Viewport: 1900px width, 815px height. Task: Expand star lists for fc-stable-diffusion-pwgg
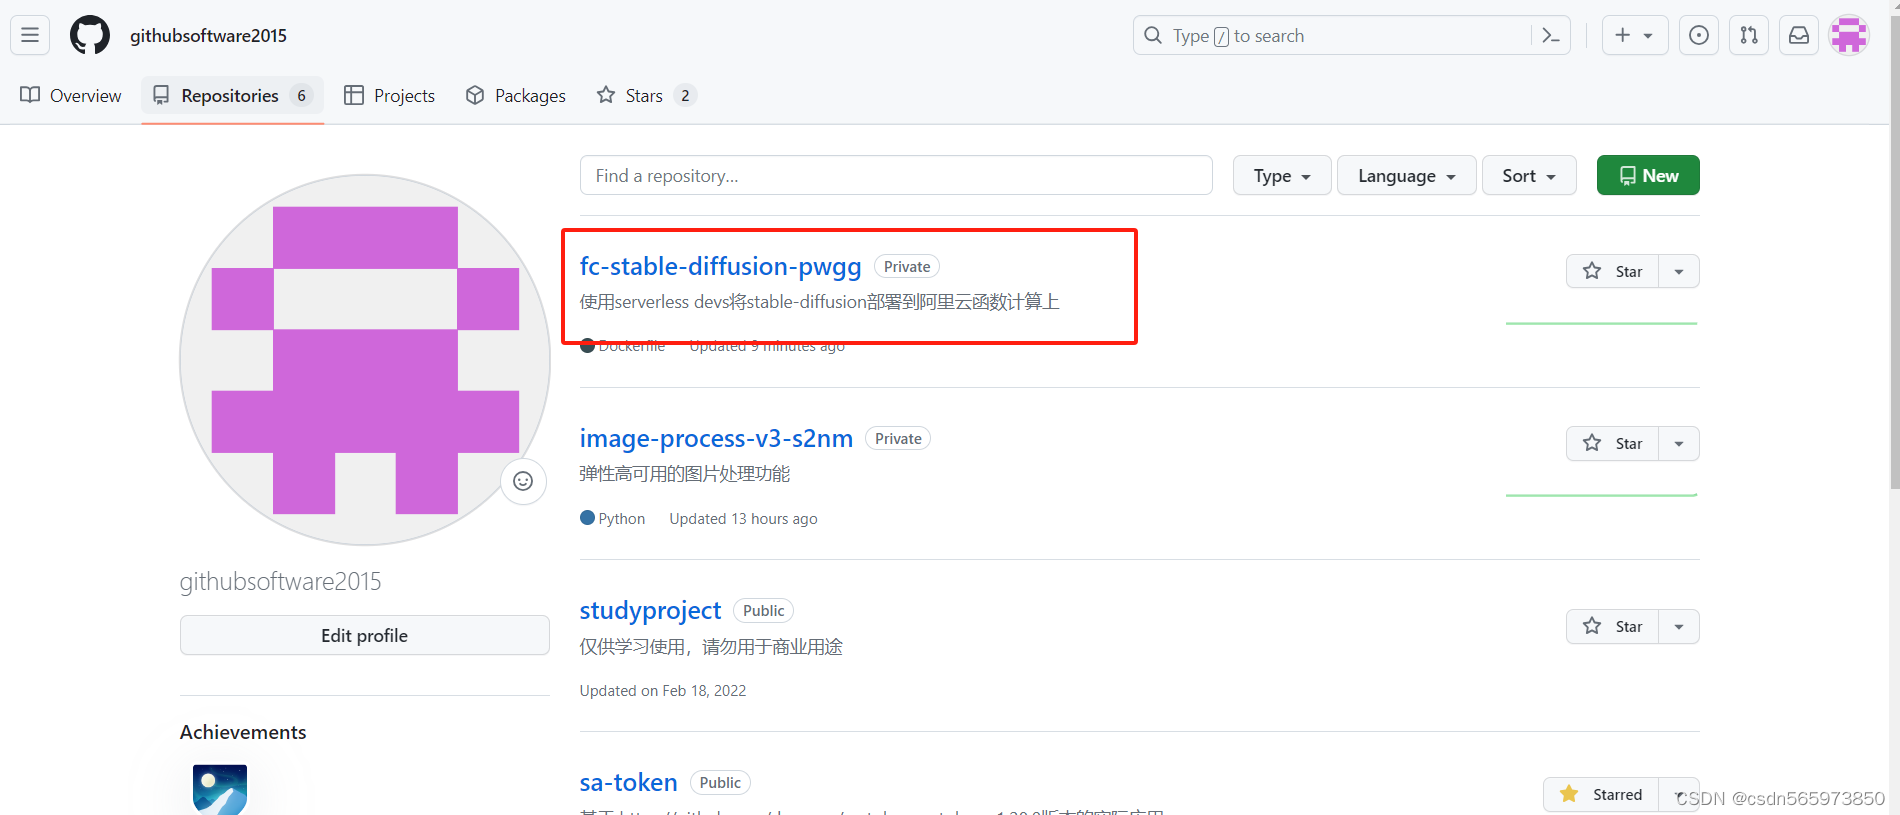click(x=1679, y=271)
